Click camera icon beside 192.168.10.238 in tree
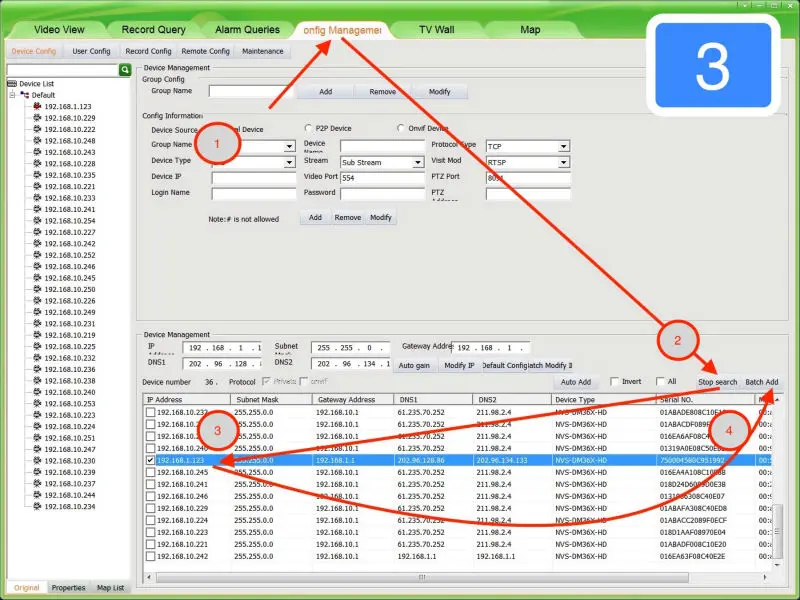800x600 pixels. pos(37,381)
